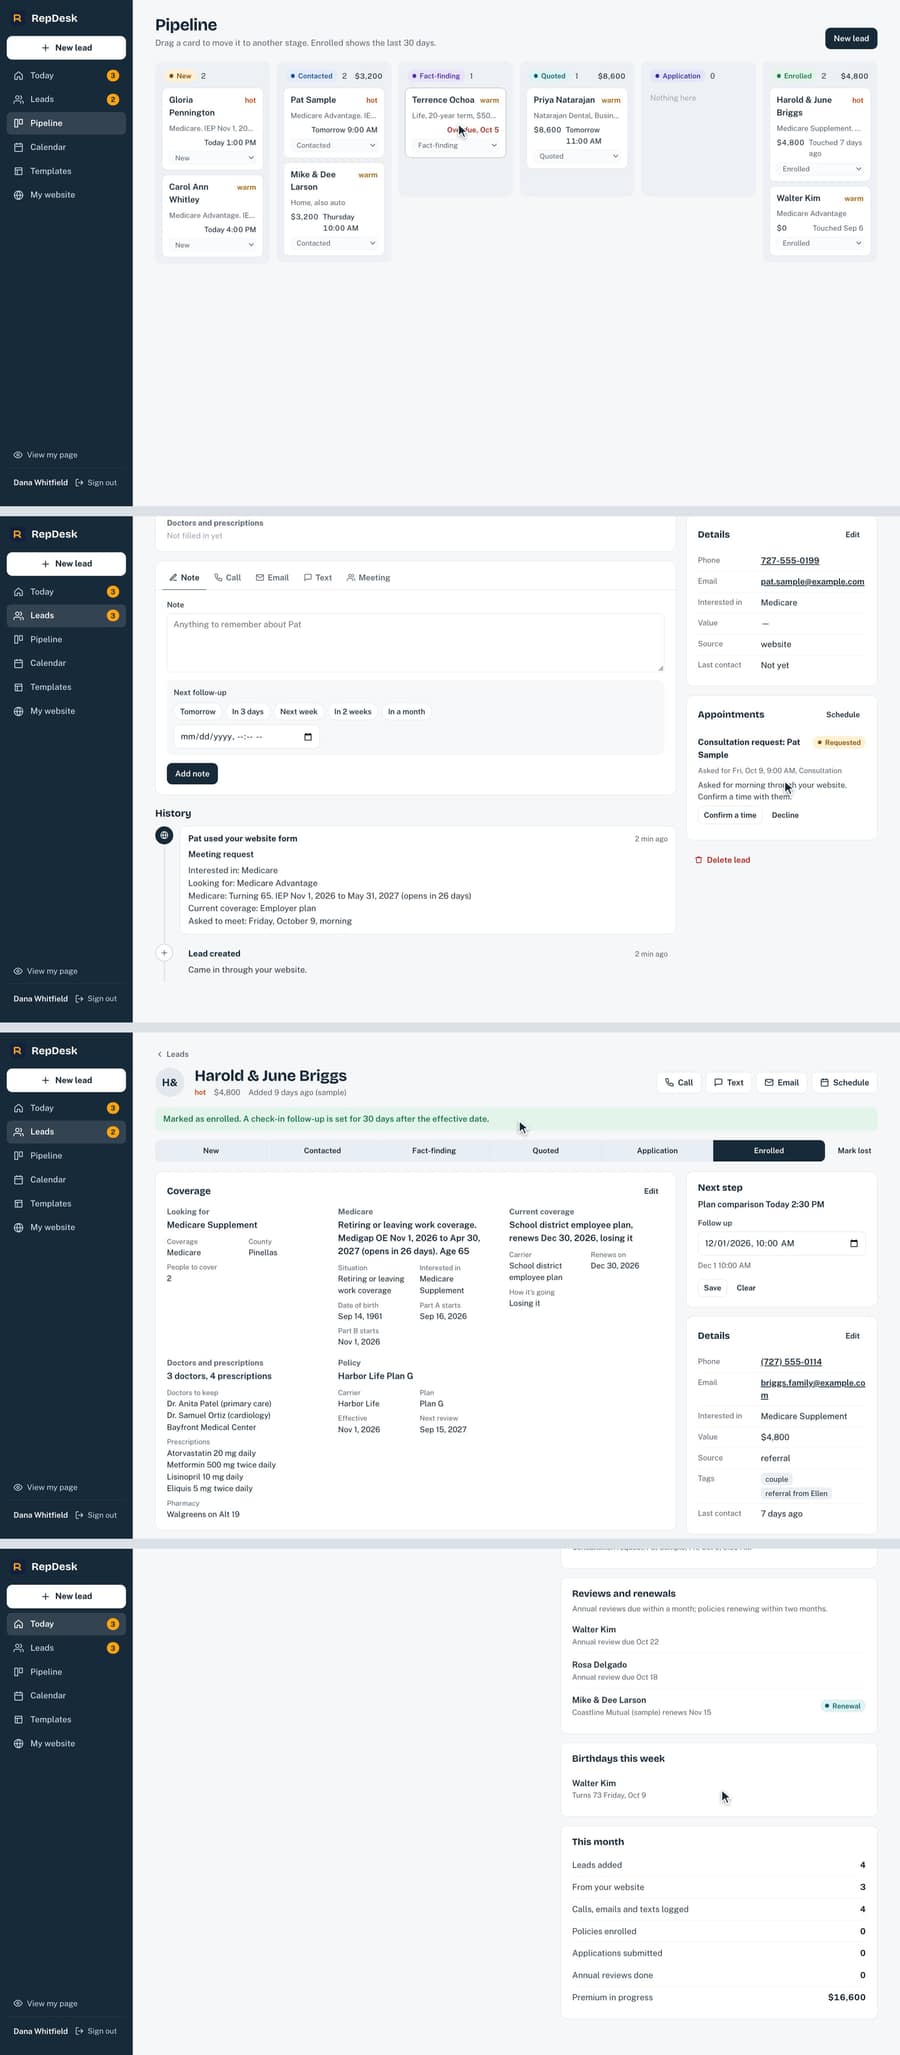Select the highlighted Today sidebar item icon
Image resolution: width=900 pixels, height=2055 pixels.
(x=18, y=1624)
